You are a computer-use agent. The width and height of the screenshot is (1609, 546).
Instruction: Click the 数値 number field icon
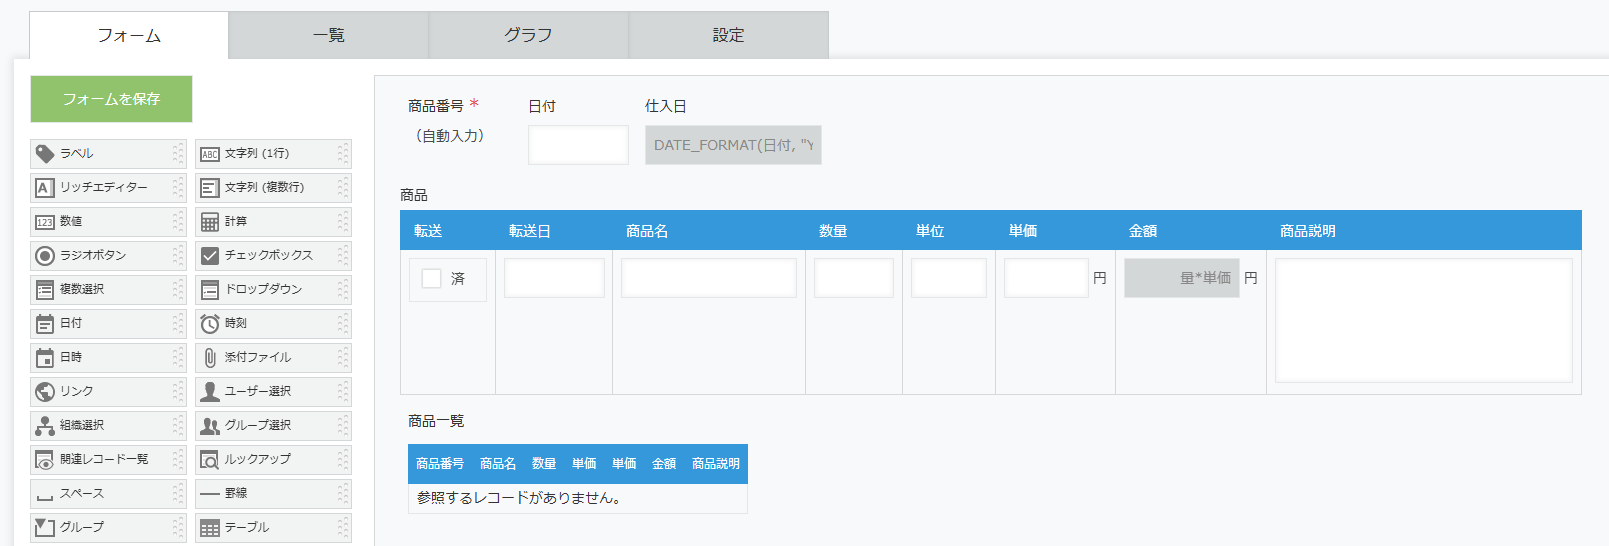tap(45, 222)
